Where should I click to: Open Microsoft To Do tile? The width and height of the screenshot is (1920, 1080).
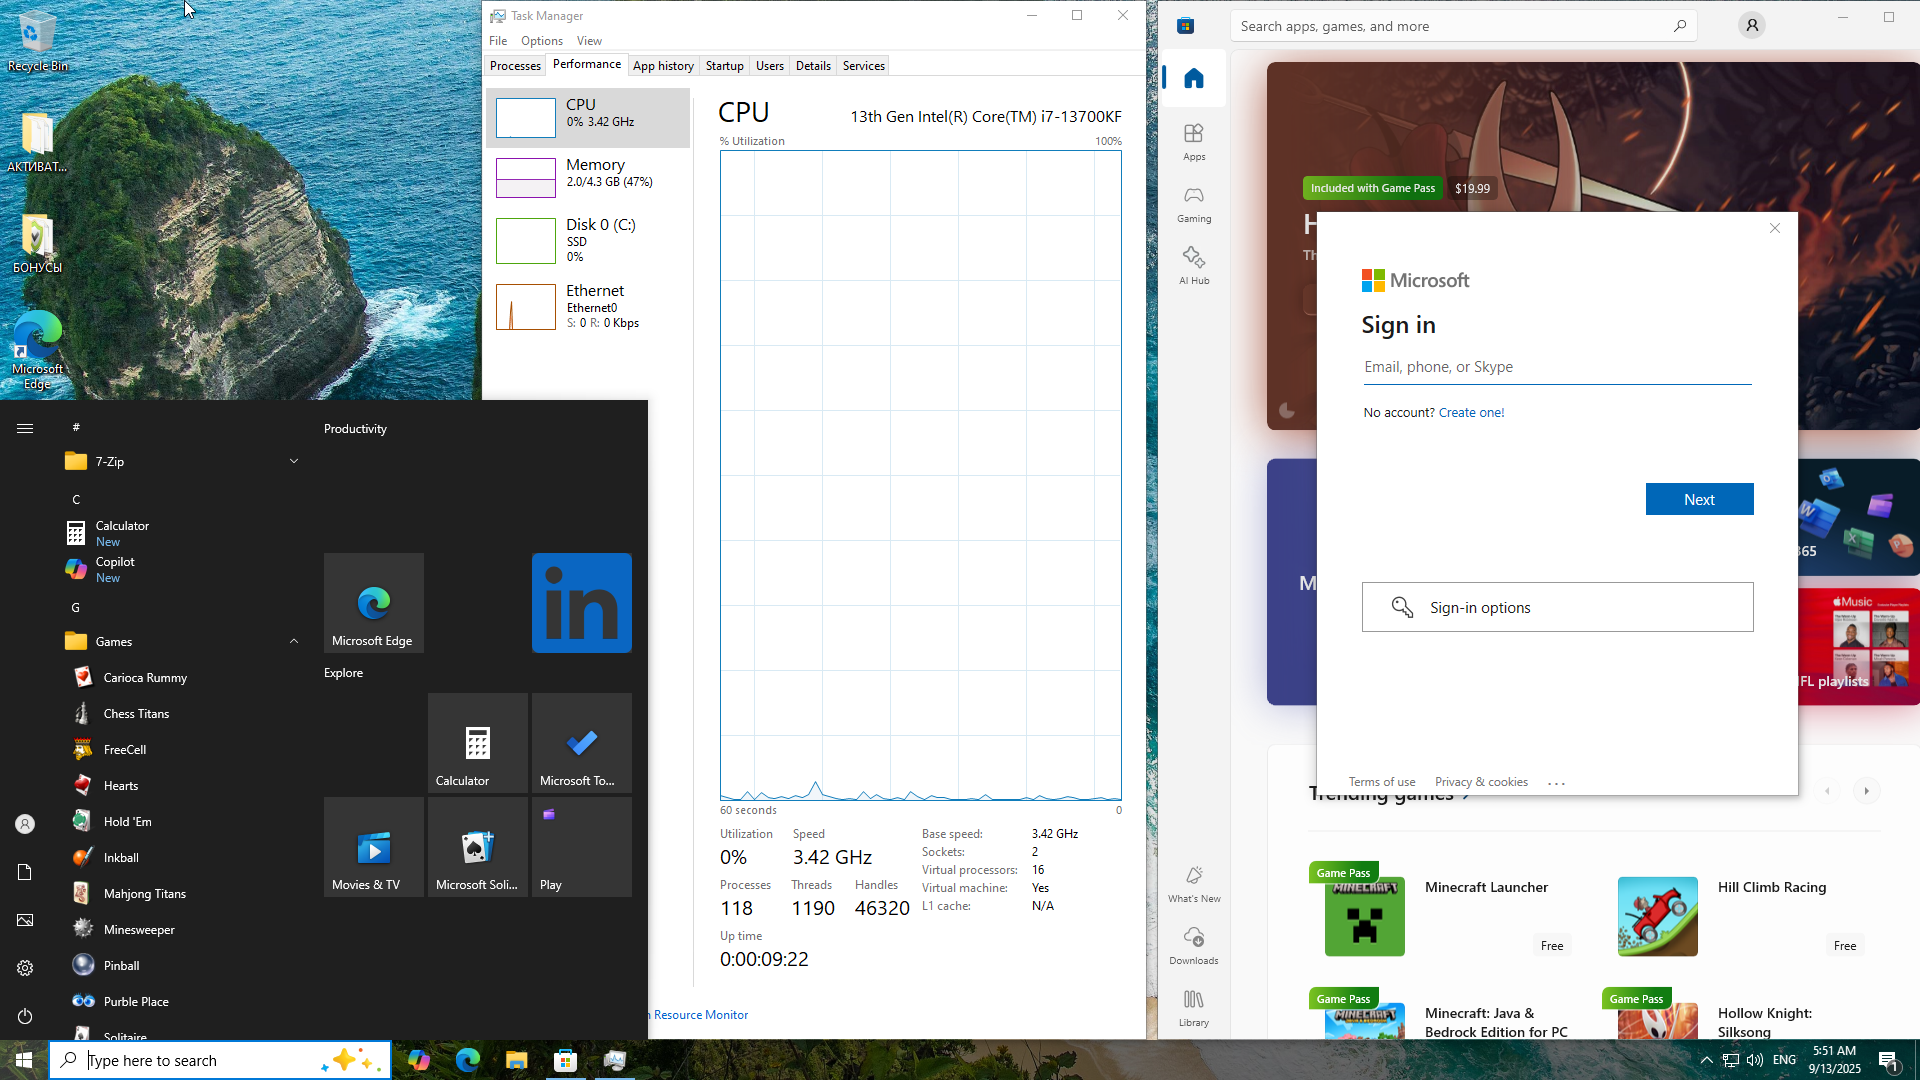click(582, 743)
